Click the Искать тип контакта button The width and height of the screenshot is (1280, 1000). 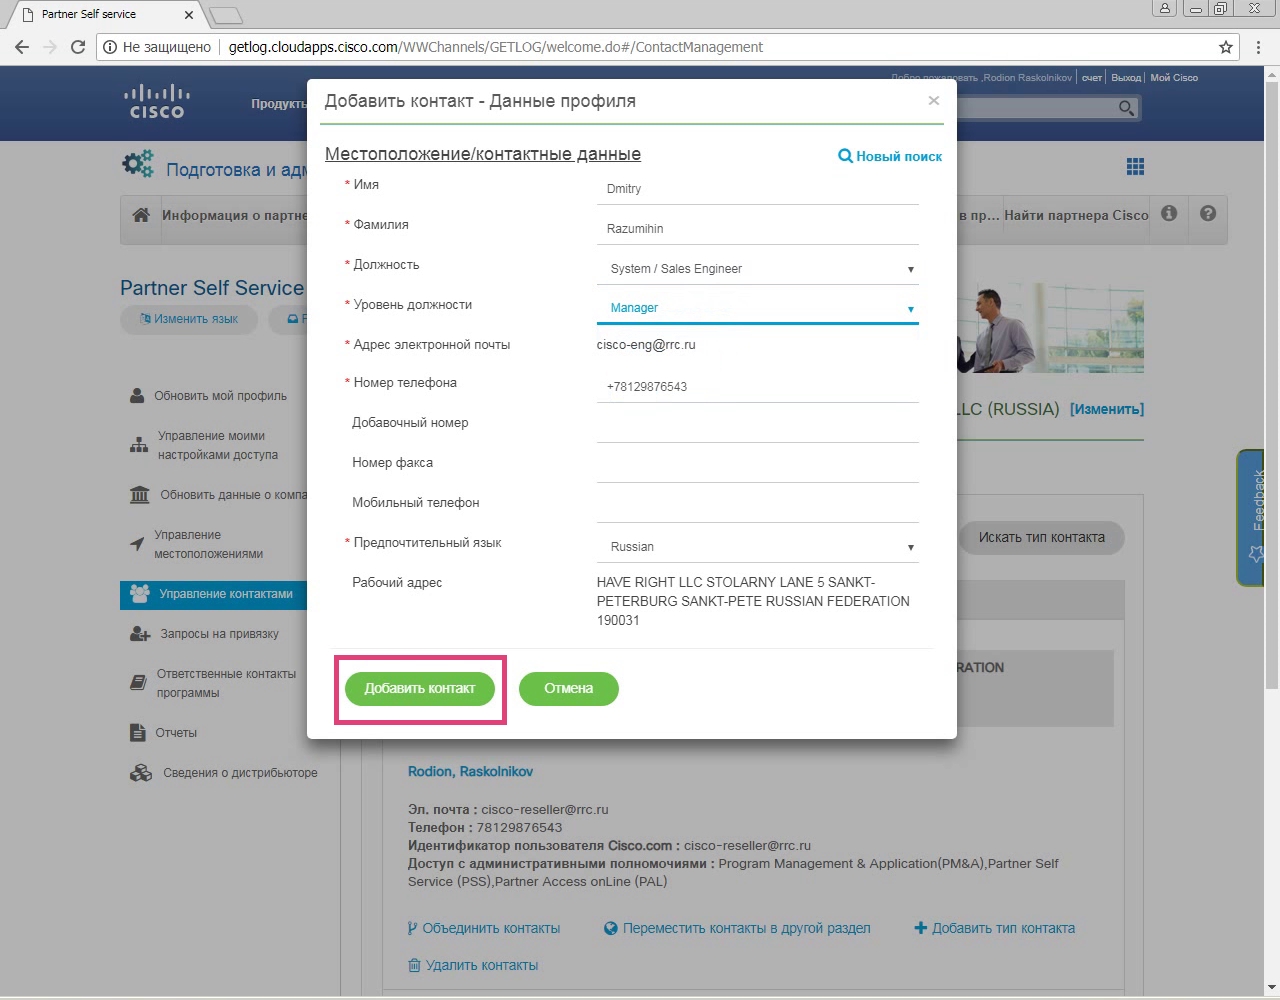(x=1041, y=537)
